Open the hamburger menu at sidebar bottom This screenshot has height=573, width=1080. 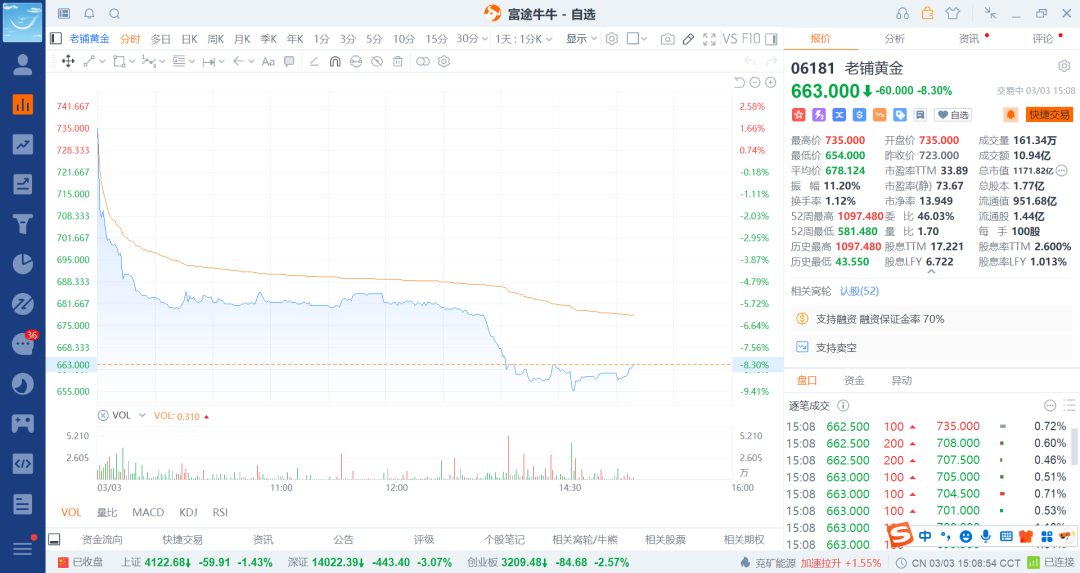tap(23, 548)
